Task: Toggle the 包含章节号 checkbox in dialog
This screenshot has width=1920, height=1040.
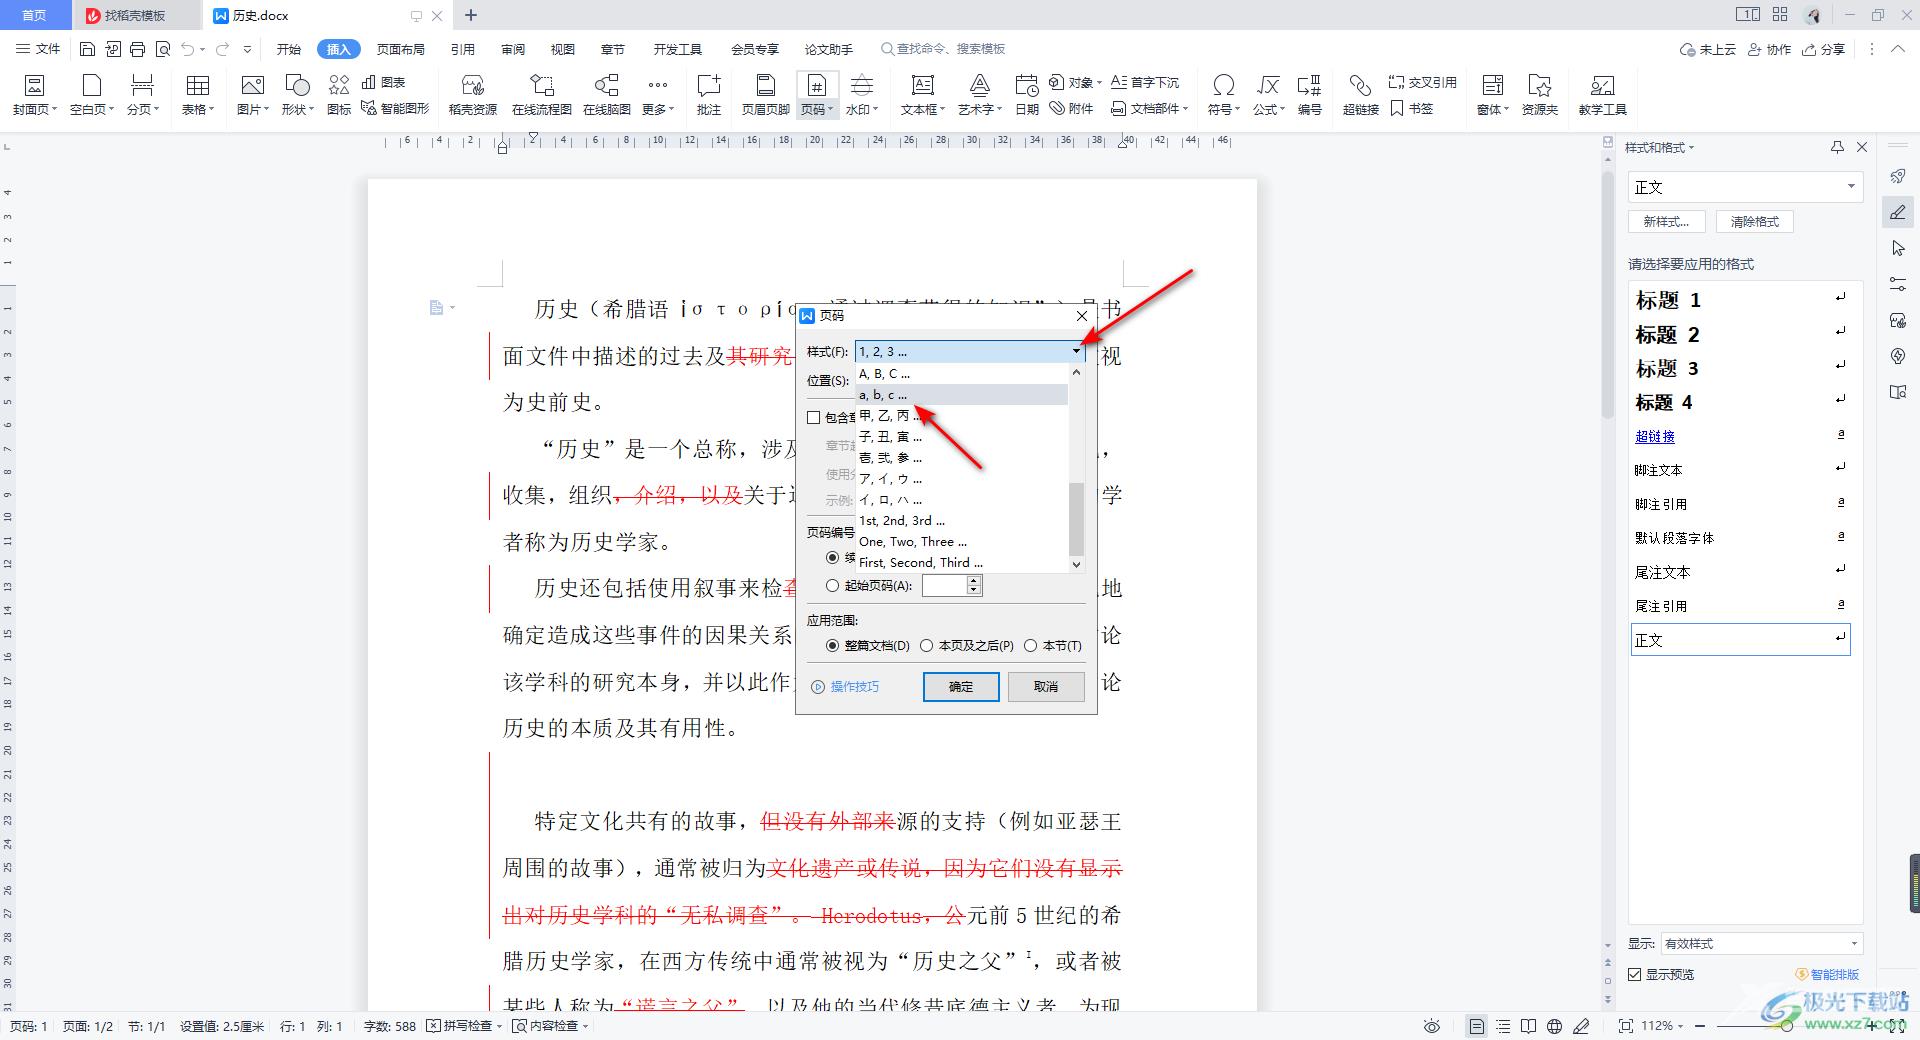Action: pyautogui.click(x=814, y=417)
